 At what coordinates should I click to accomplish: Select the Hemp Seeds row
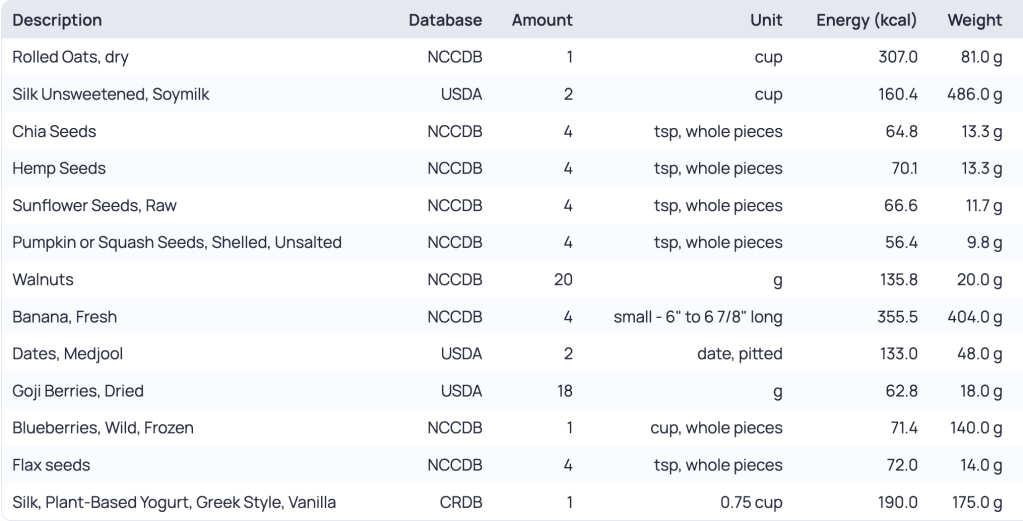pyautogui.click(x=59, y=168)
